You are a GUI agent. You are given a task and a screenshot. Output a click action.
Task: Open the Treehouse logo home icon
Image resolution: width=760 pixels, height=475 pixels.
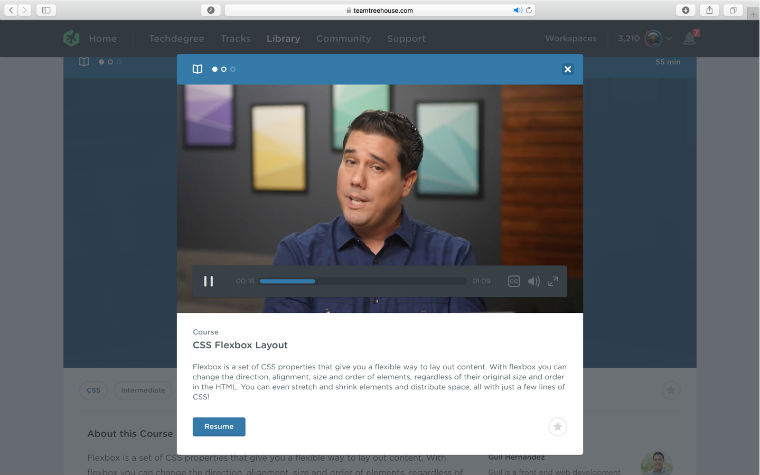click(71, 38)
